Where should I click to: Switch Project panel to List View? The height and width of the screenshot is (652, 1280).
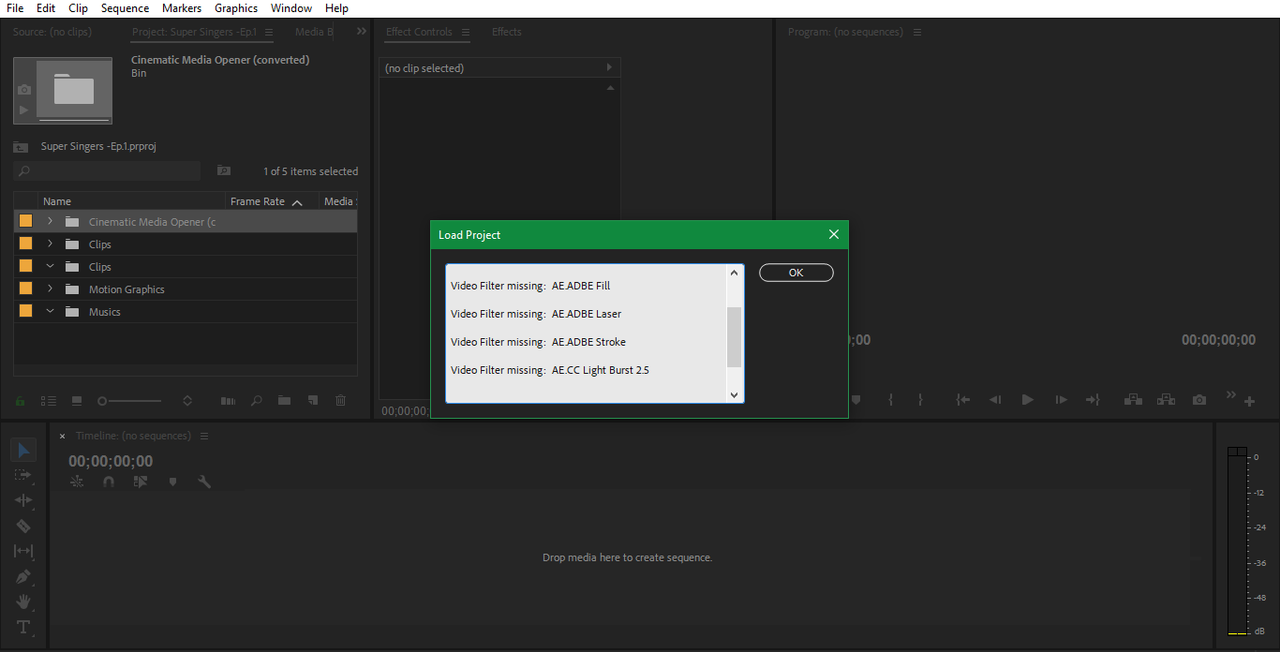pos(48,400)
